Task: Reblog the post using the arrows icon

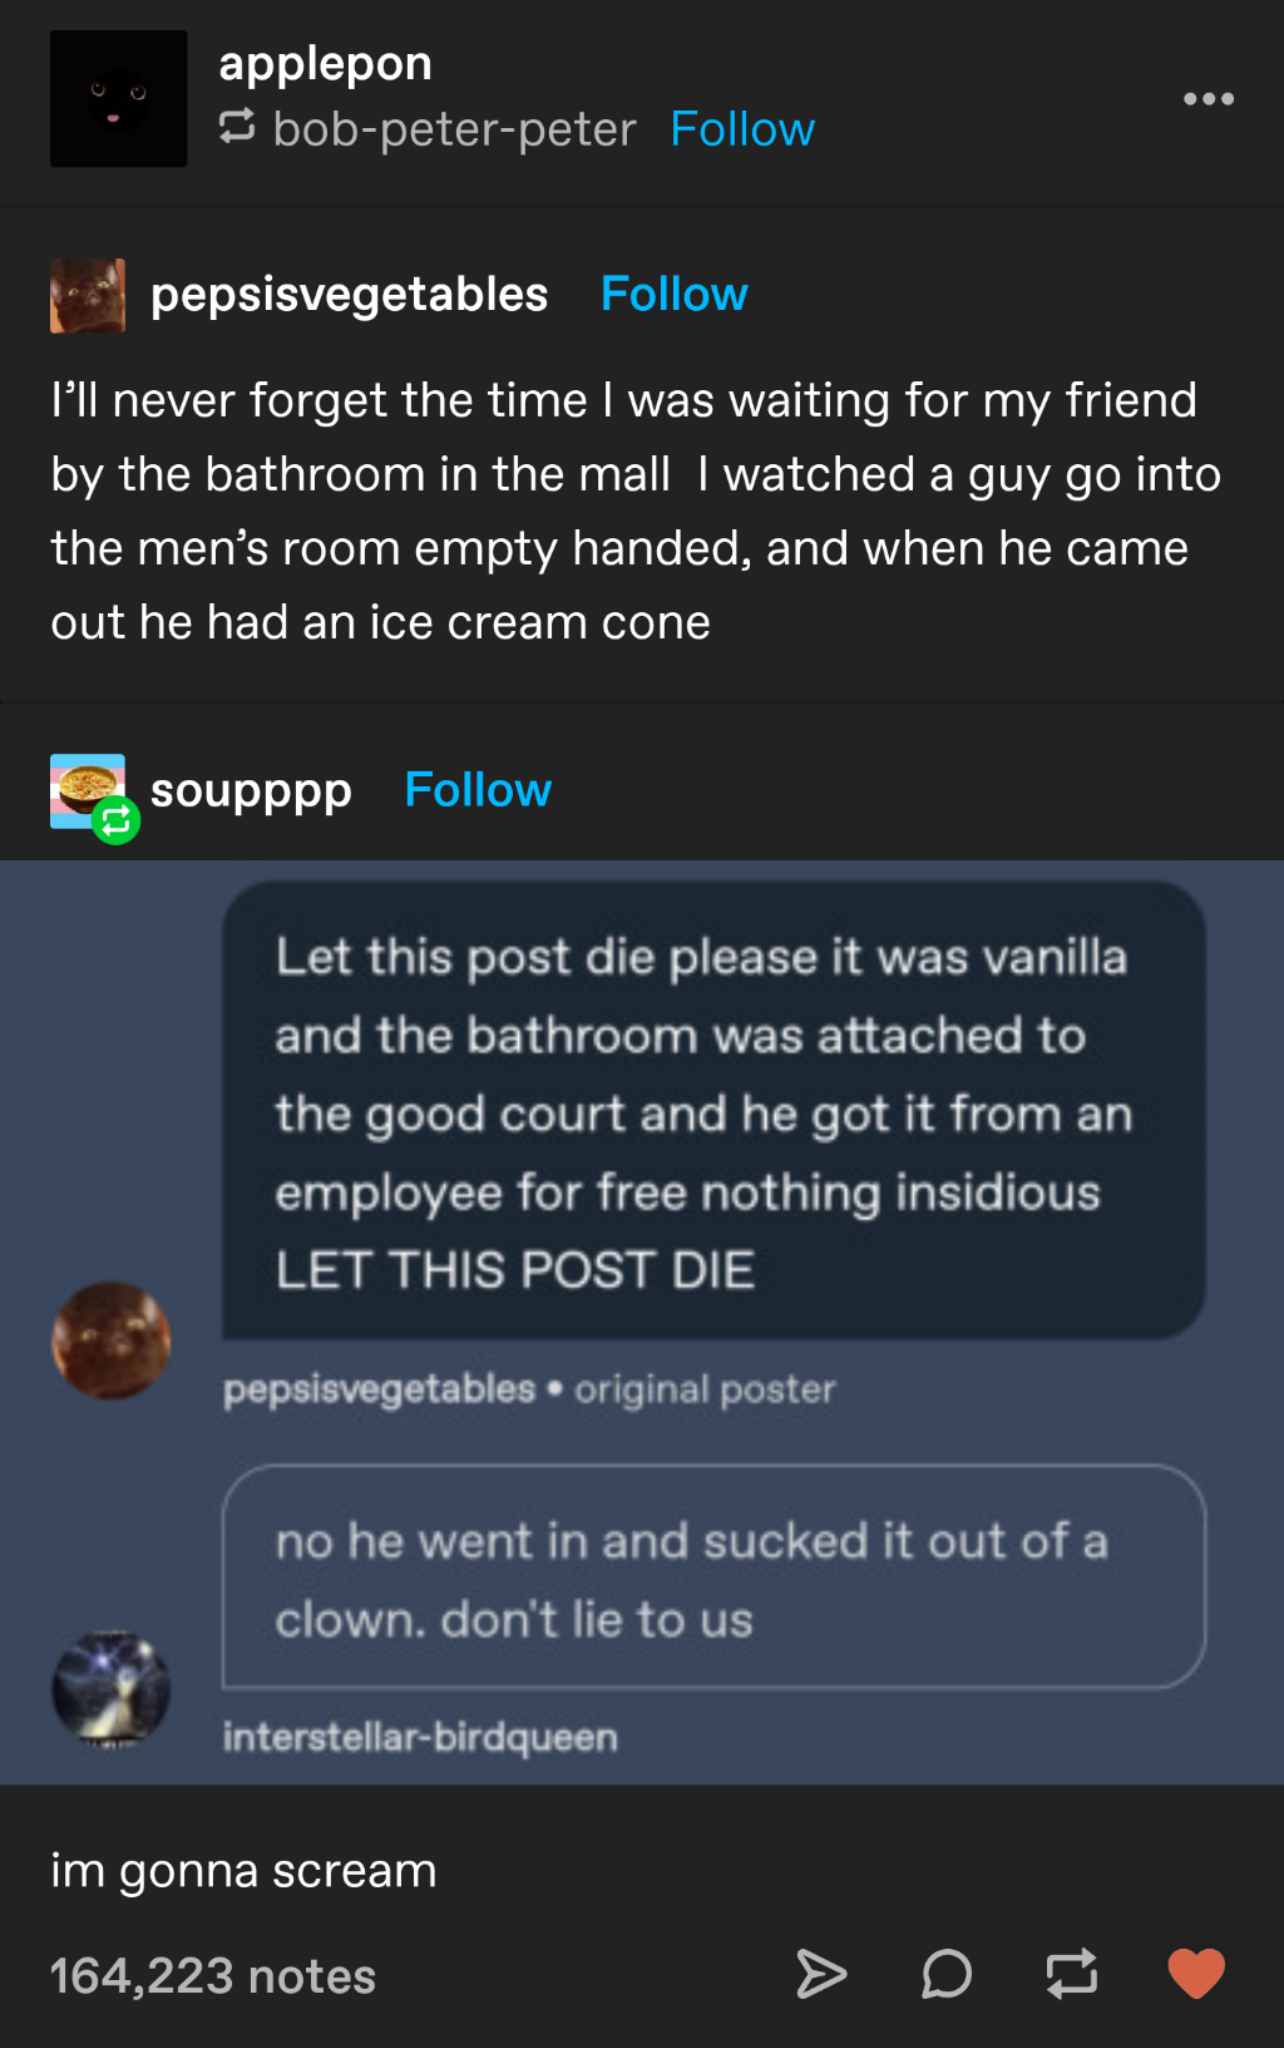Action: coord(1071,1974)
